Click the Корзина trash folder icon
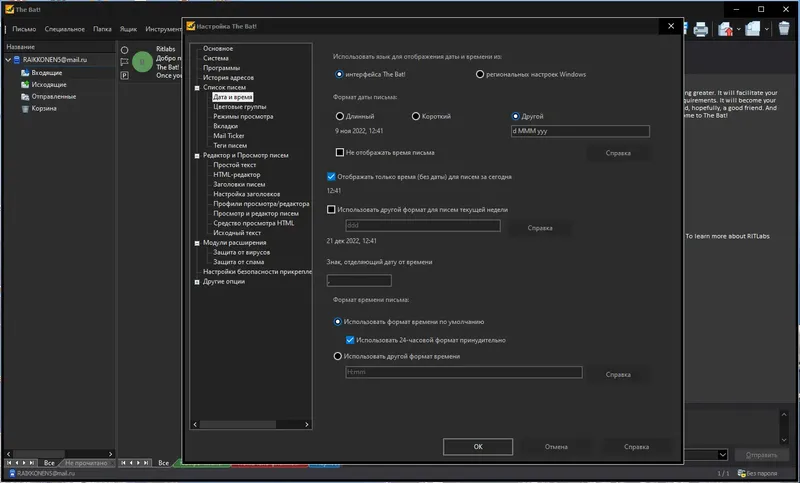The image size is (800, 483). pos(25,108)
